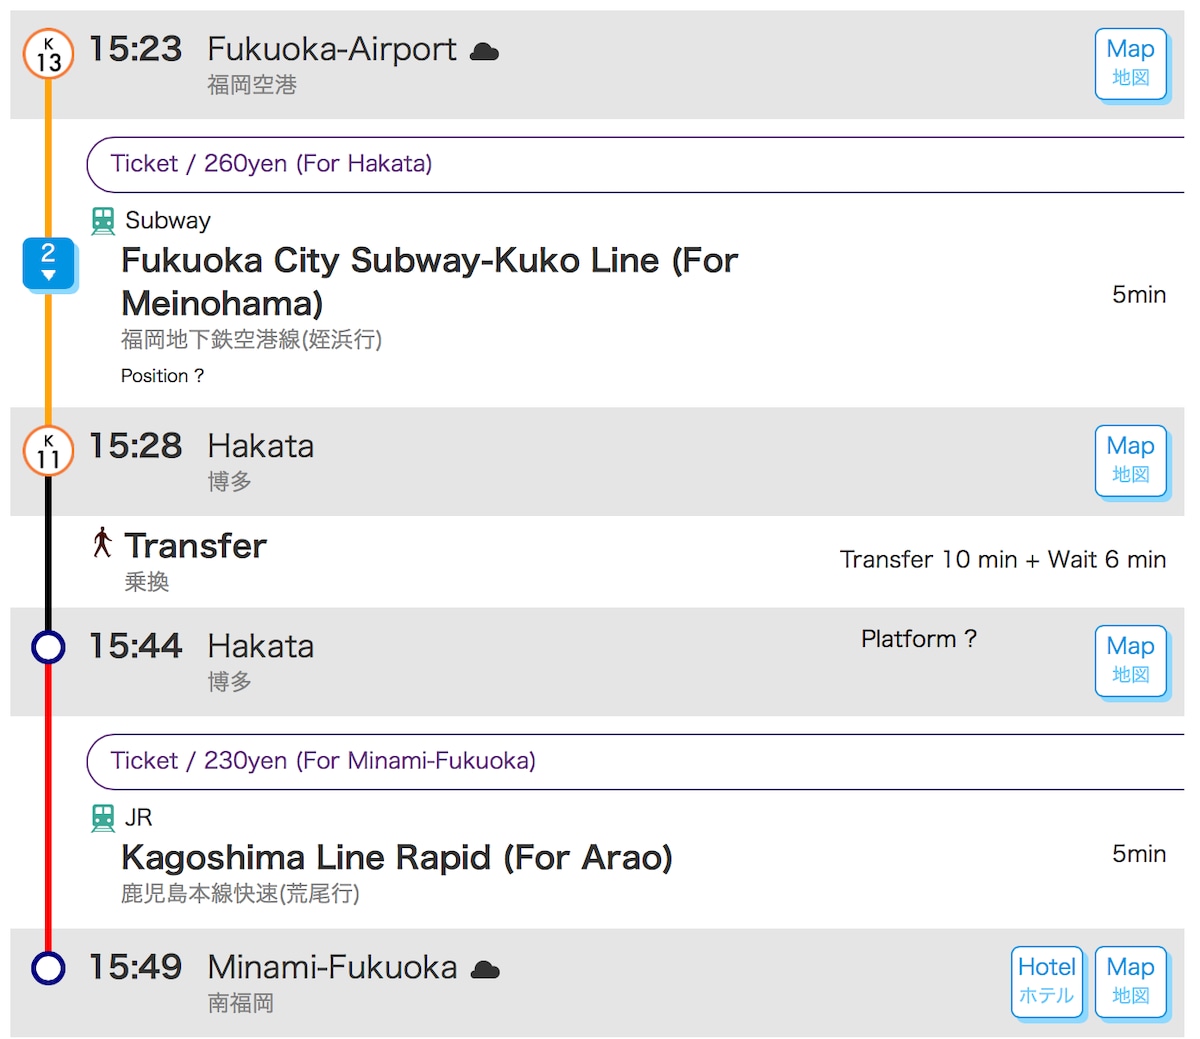
Task: Open Hotel search near Minami-Fukuoka
Action: [1047, 981]
